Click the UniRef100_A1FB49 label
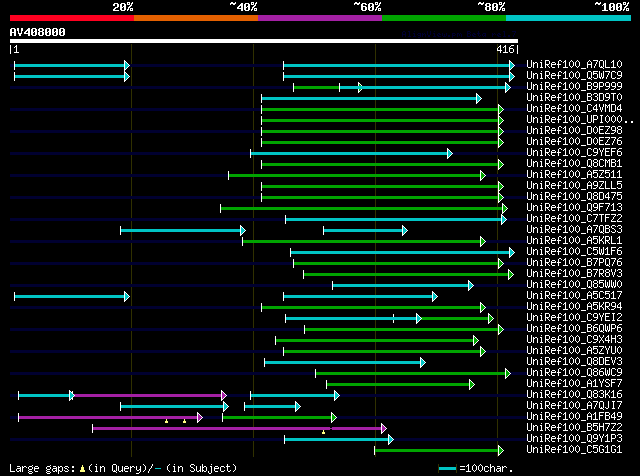Image resolution: width=640 pixels, height=476 pixels. 574,417
